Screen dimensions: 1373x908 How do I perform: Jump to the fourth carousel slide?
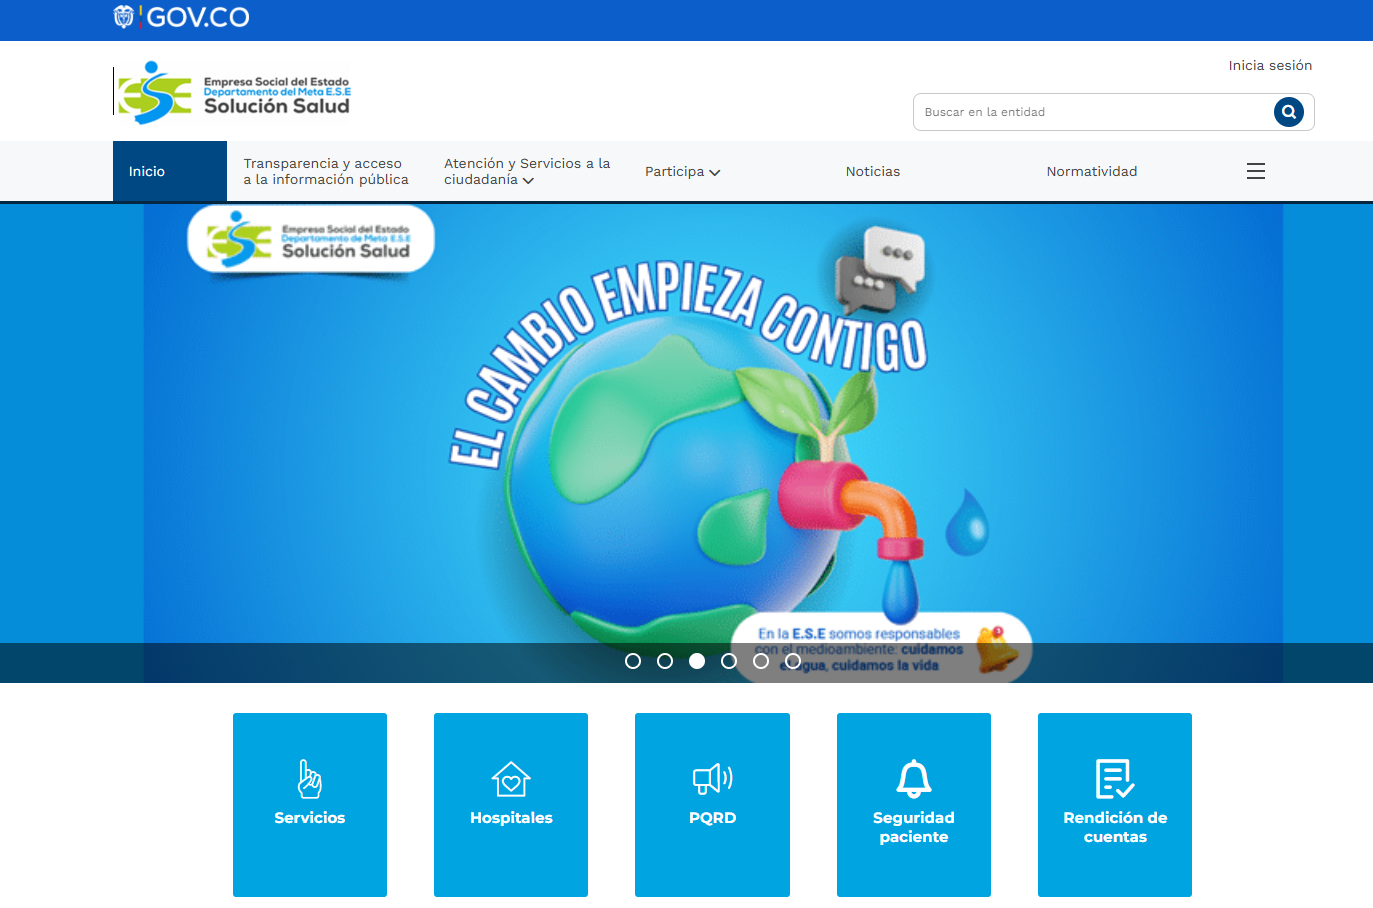pyautogui.click(x=729, y=661)
